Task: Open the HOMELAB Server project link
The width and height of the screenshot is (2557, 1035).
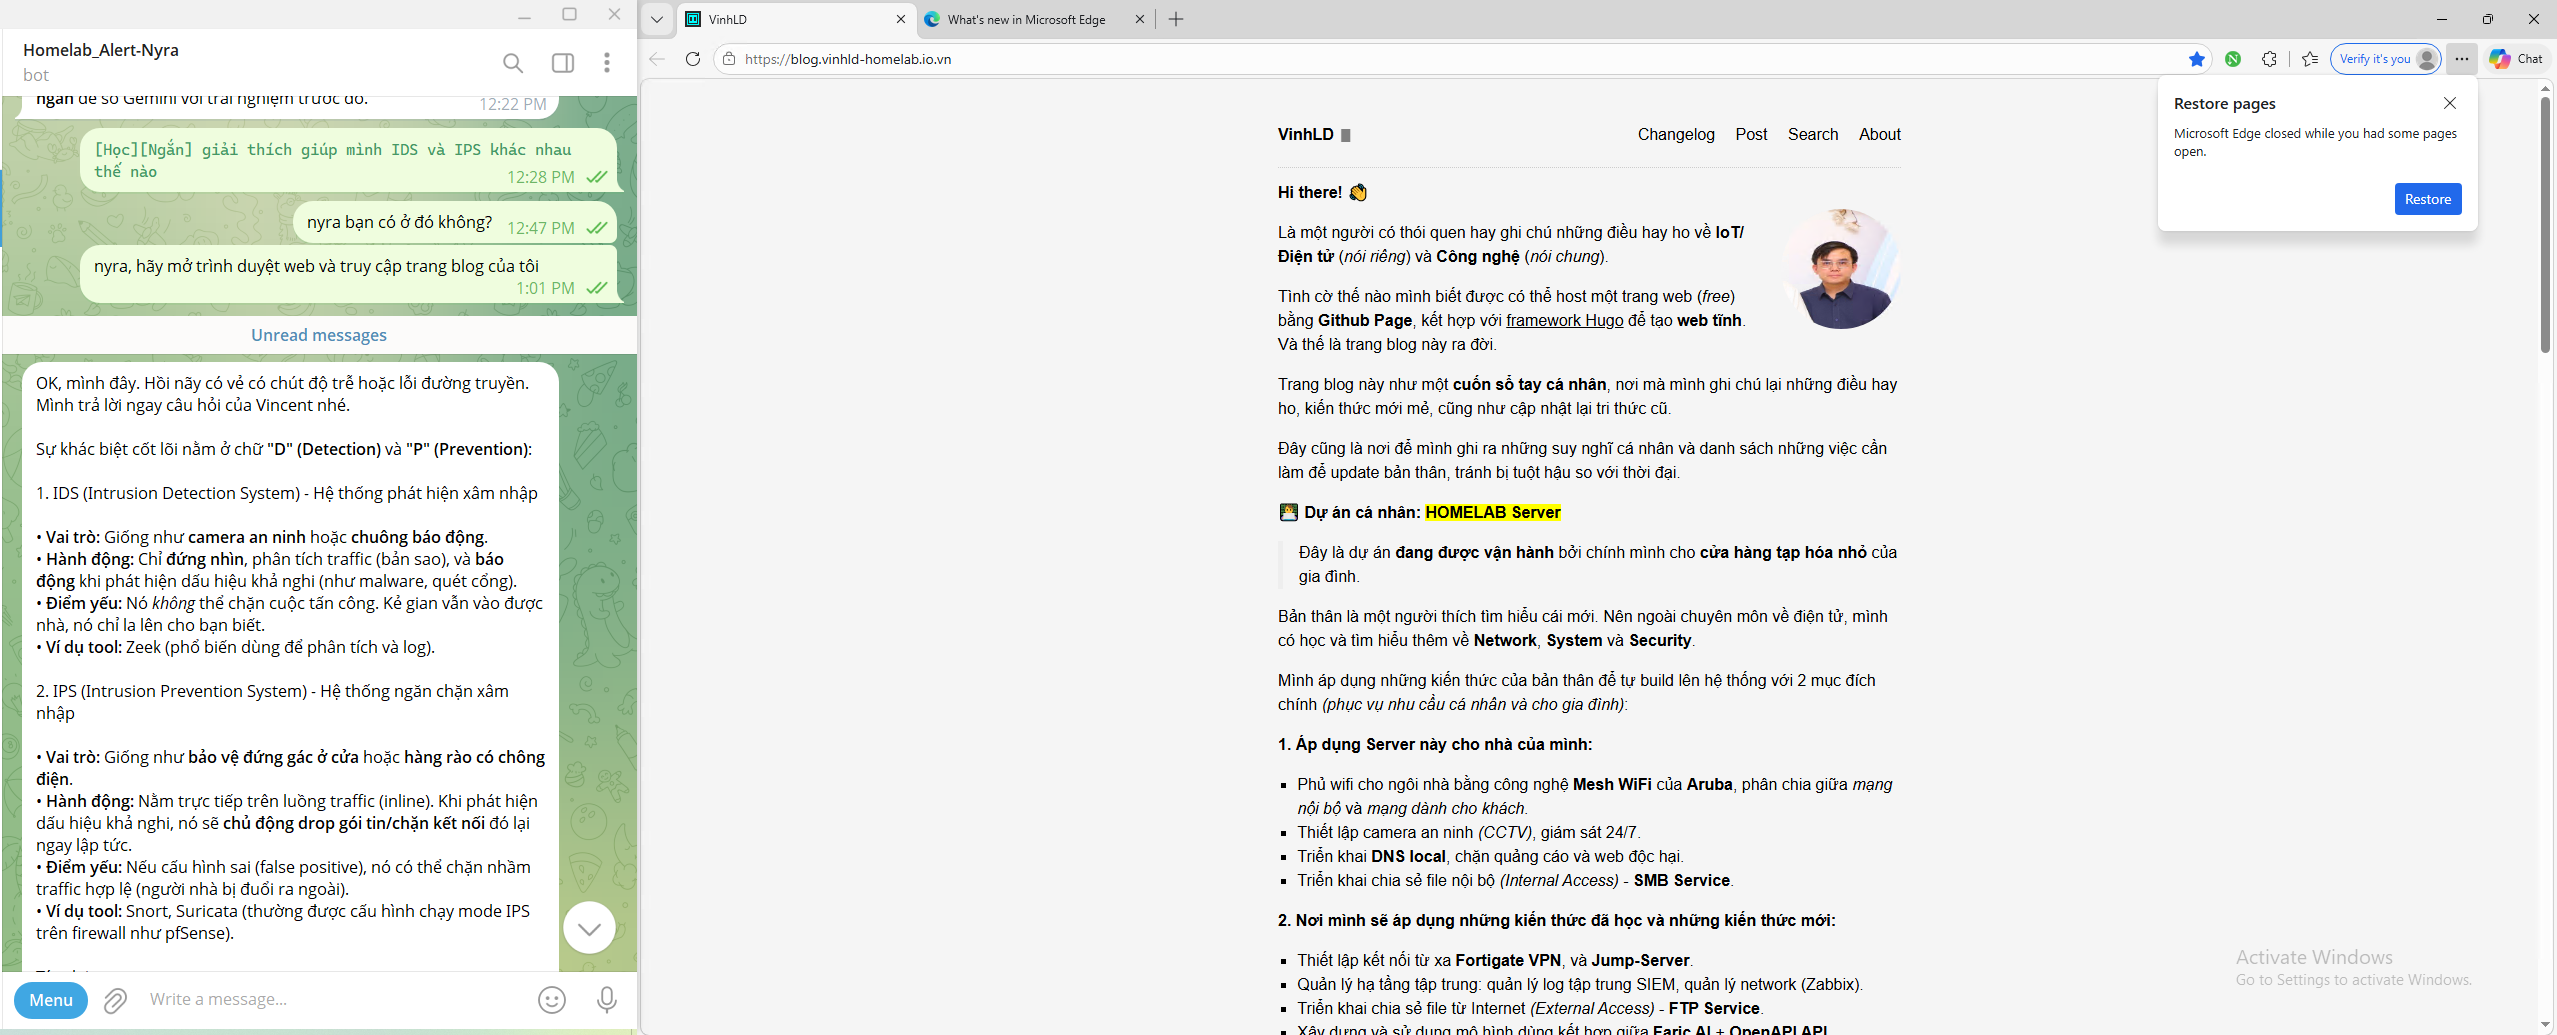Action: (1492, 512)
